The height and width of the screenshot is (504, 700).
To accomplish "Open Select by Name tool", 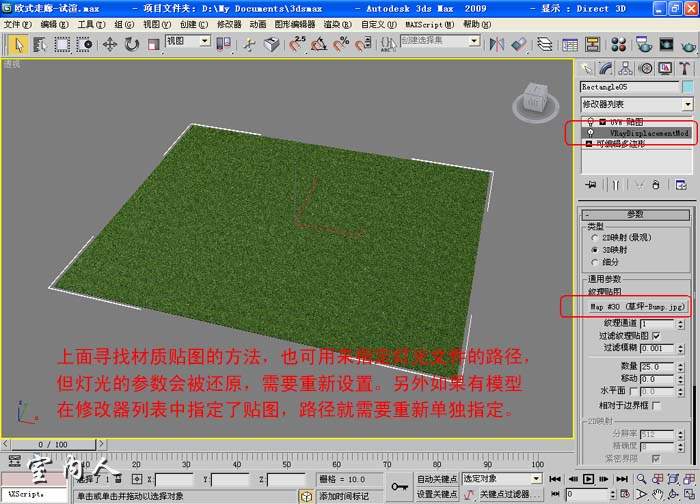I will tap(40, 44).
